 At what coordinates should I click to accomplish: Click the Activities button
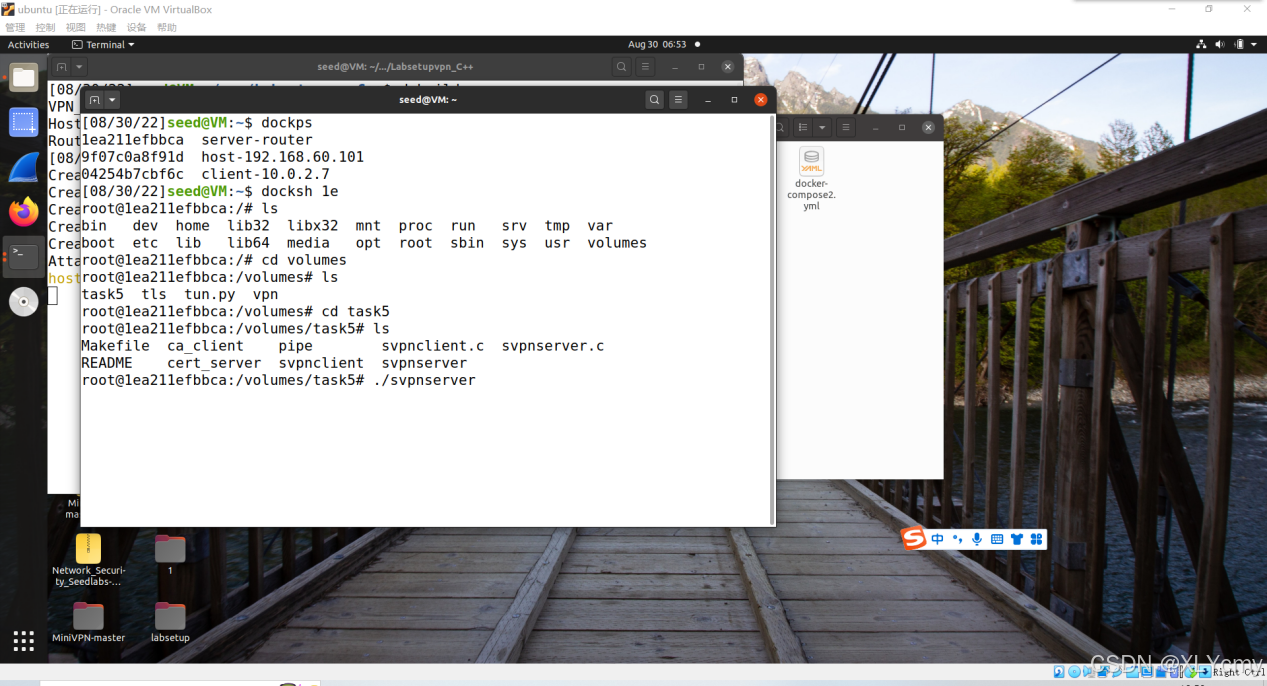tap(29, 44)
